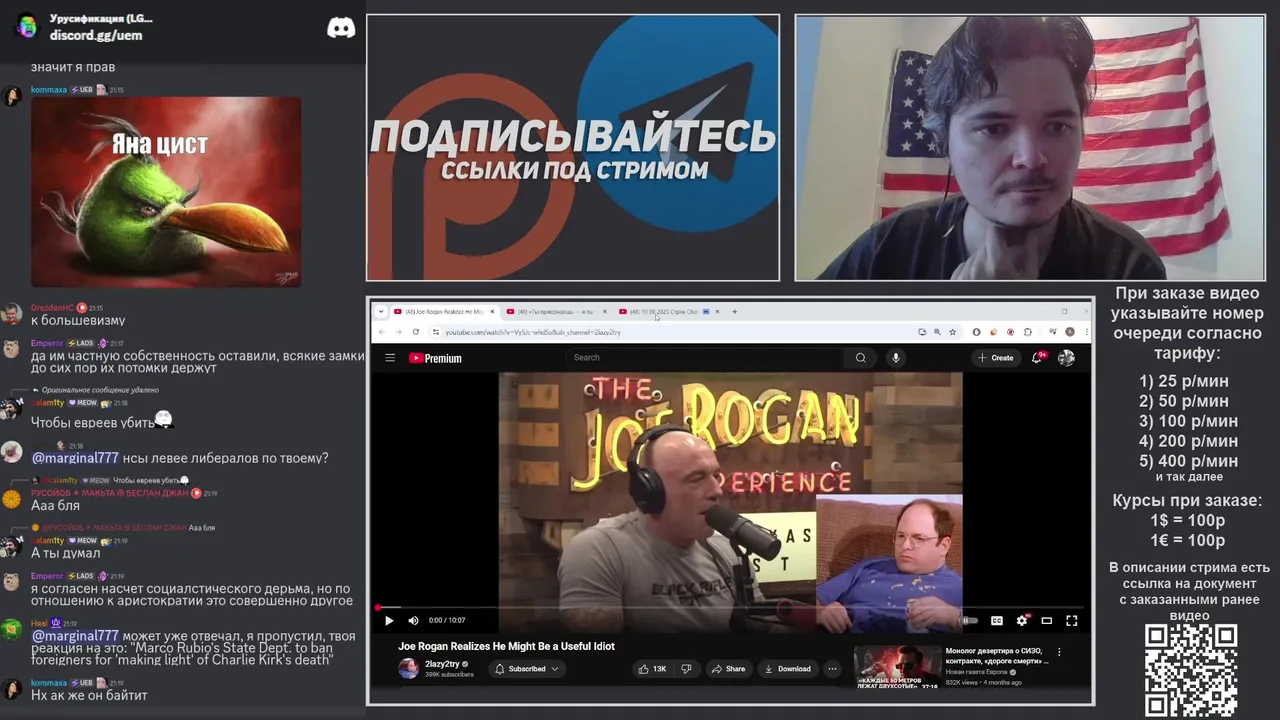
Task: Open the YouTube account avatar menu
Action: 1066,357
